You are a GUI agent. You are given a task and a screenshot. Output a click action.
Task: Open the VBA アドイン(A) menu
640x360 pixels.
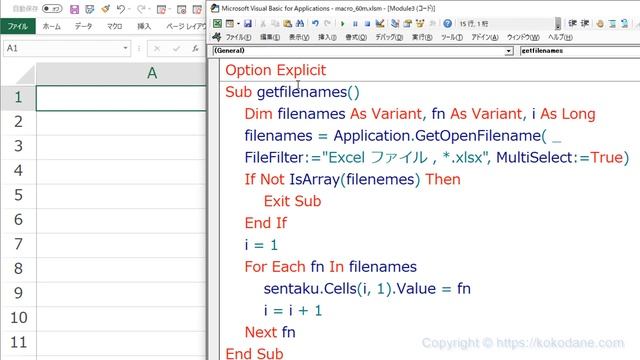pyautogui.click(x=485, y=37)
